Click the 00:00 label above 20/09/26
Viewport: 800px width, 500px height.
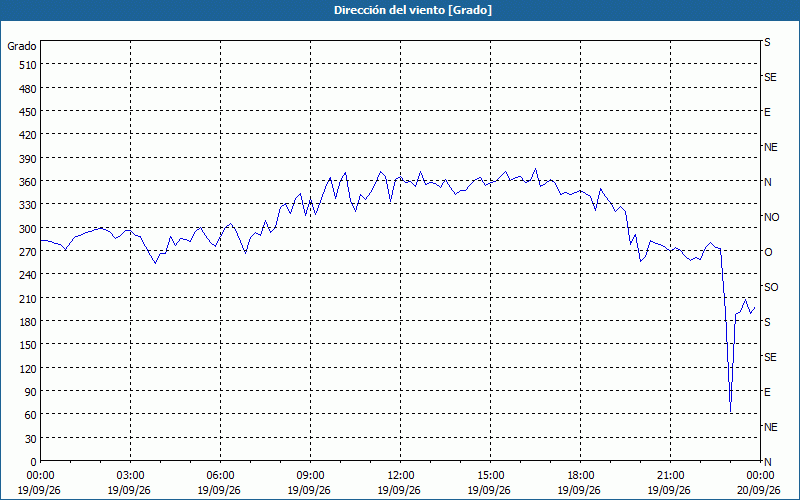pos(760,476)
